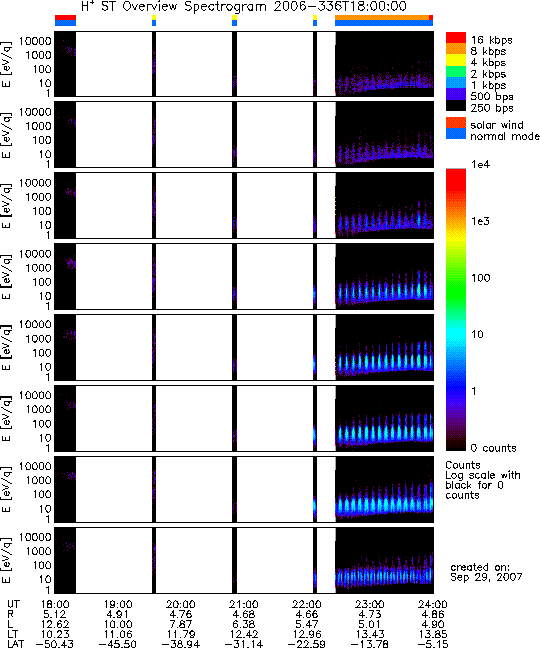Click the orange 8 kbps legend swatch
Screen dimensions: 540x648
(456, 49)
